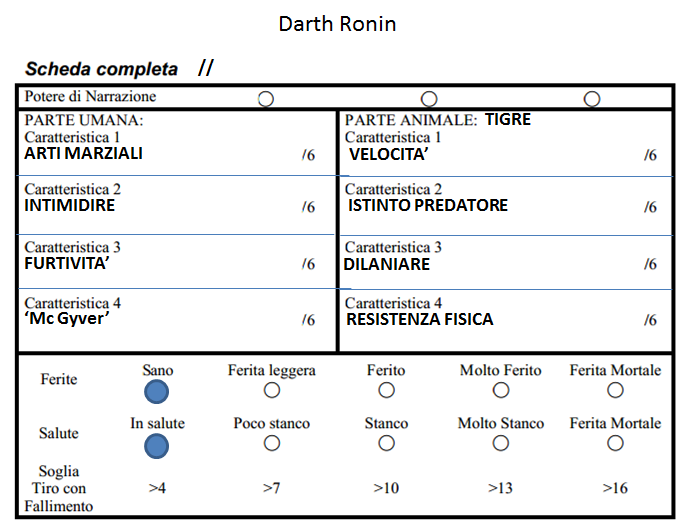
Task: Select the Poco stanco circle
Action: (x=271, y=443)
